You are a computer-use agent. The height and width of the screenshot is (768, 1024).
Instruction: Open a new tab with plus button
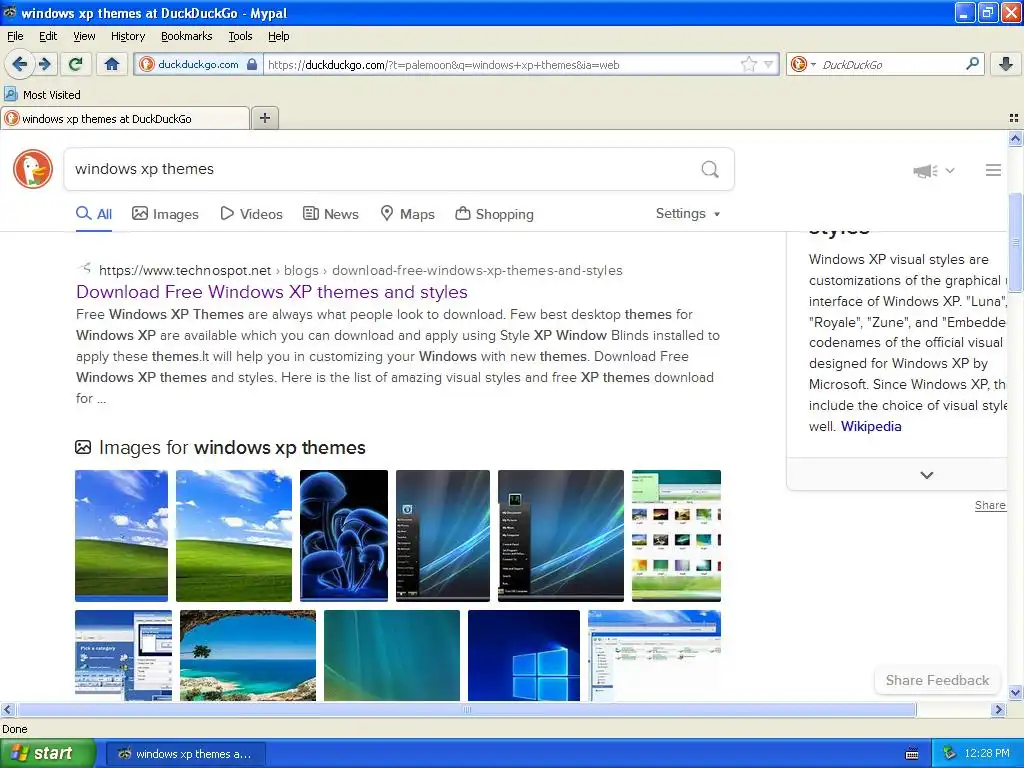click(264, 118)
